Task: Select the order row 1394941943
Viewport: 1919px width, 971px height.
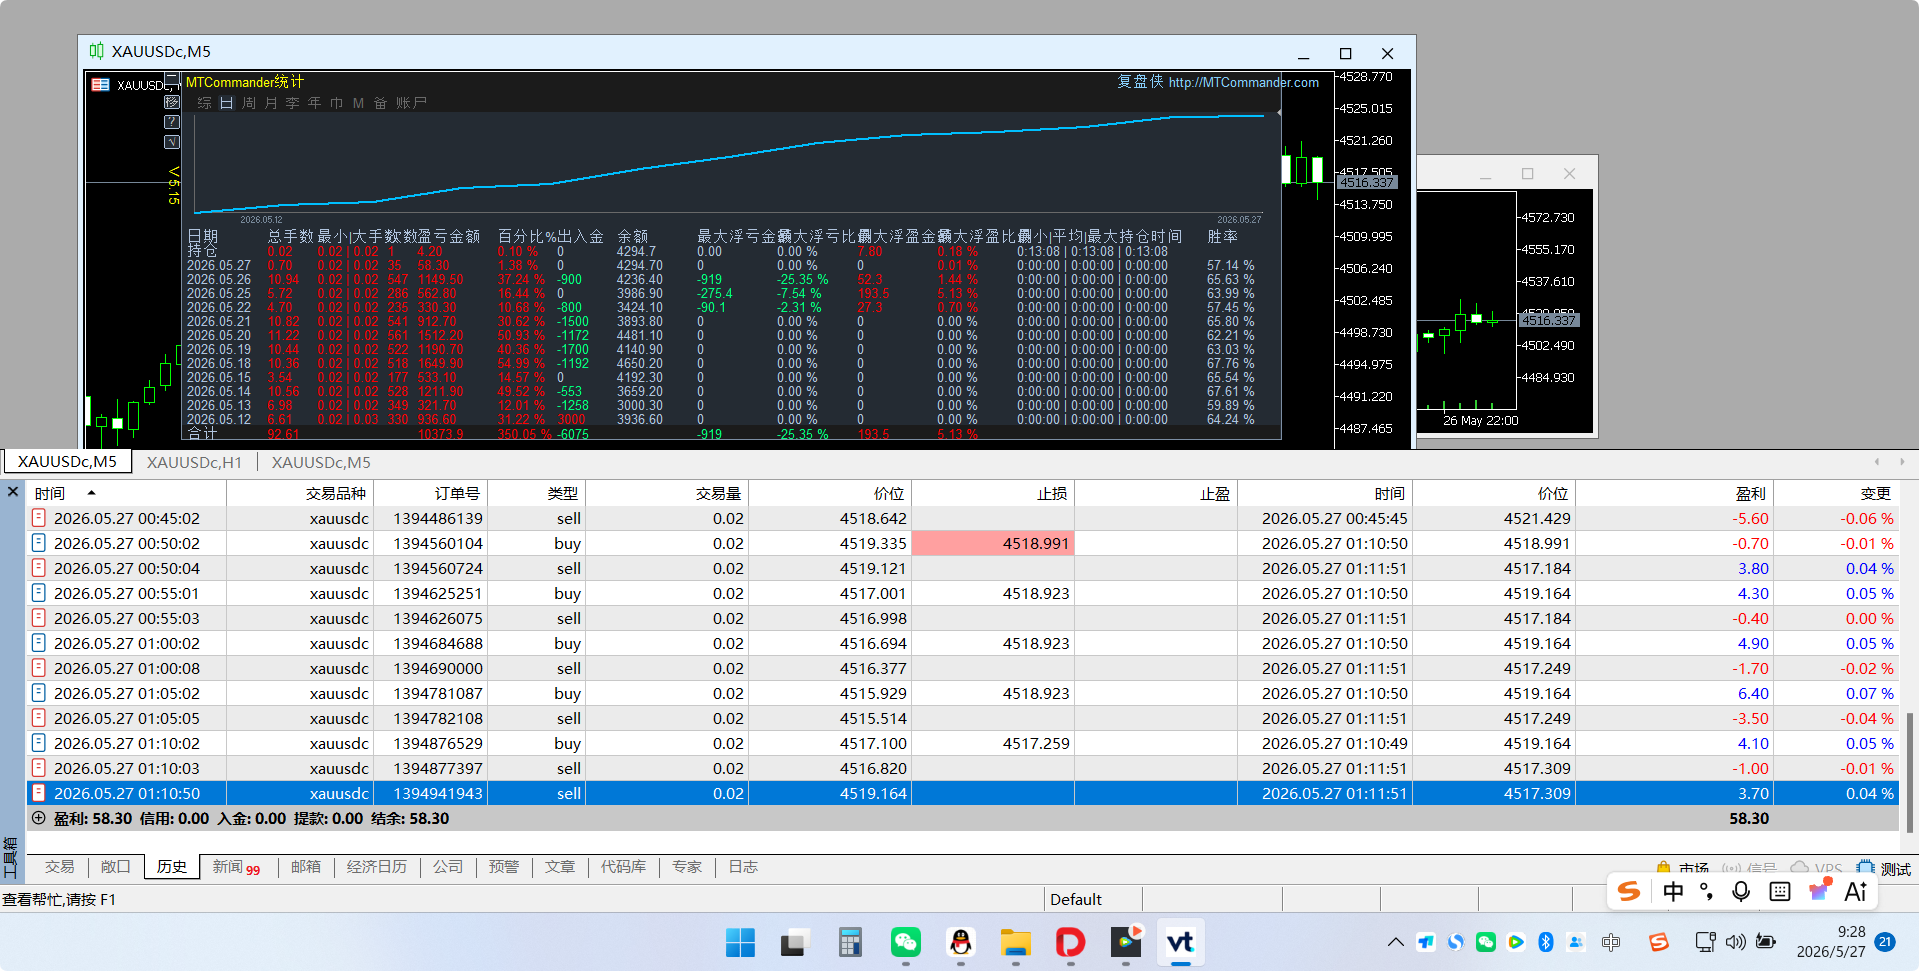Action: [x=963, y=793]
